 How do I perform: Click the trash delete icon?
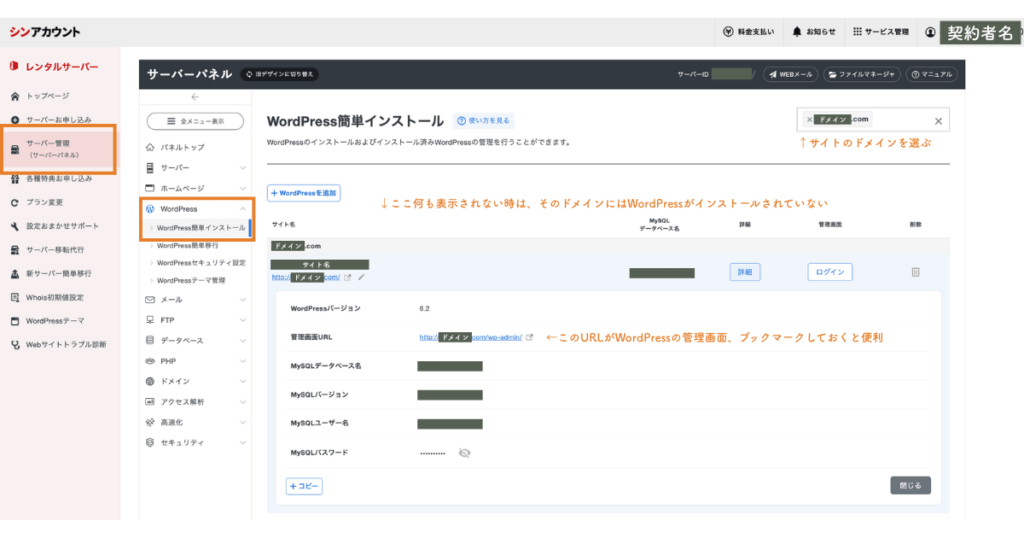916,272
